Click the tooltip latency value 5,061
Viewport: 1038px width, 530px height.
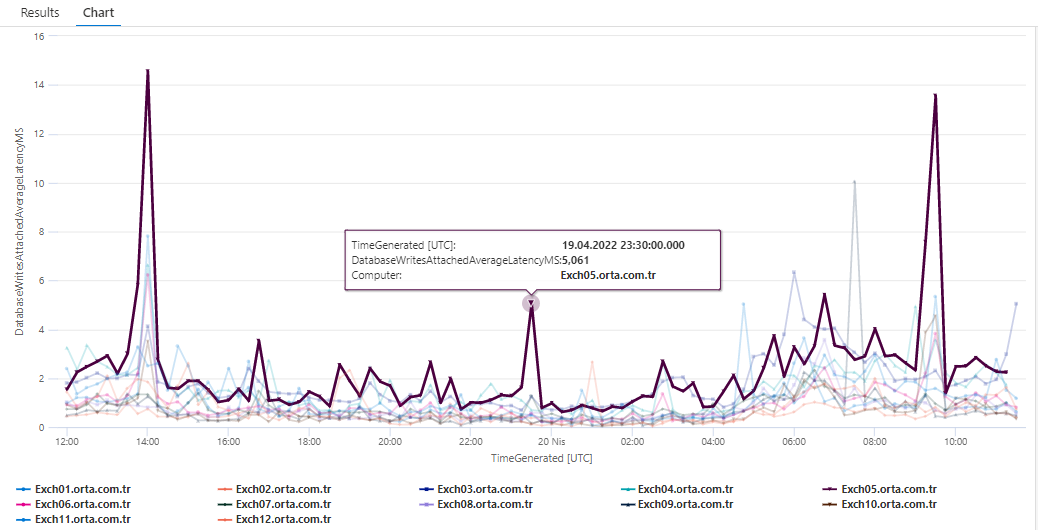575,260
